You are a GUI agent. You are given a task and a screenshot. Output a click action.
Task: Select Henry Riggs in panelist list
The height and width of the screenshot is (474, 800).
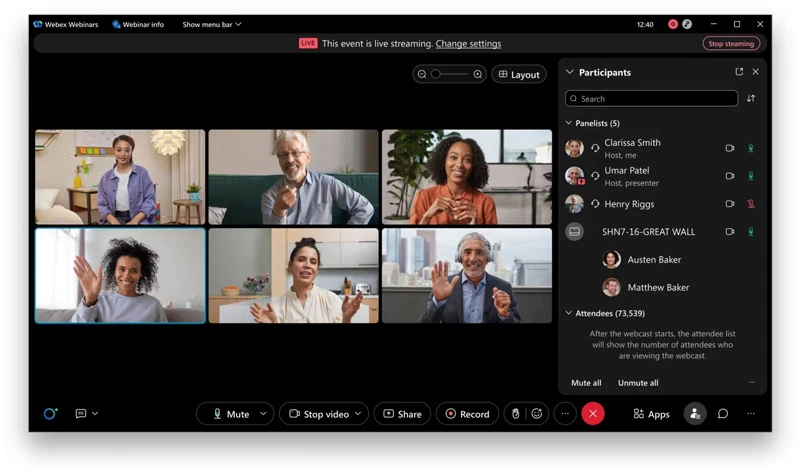(x=662, y=204)
